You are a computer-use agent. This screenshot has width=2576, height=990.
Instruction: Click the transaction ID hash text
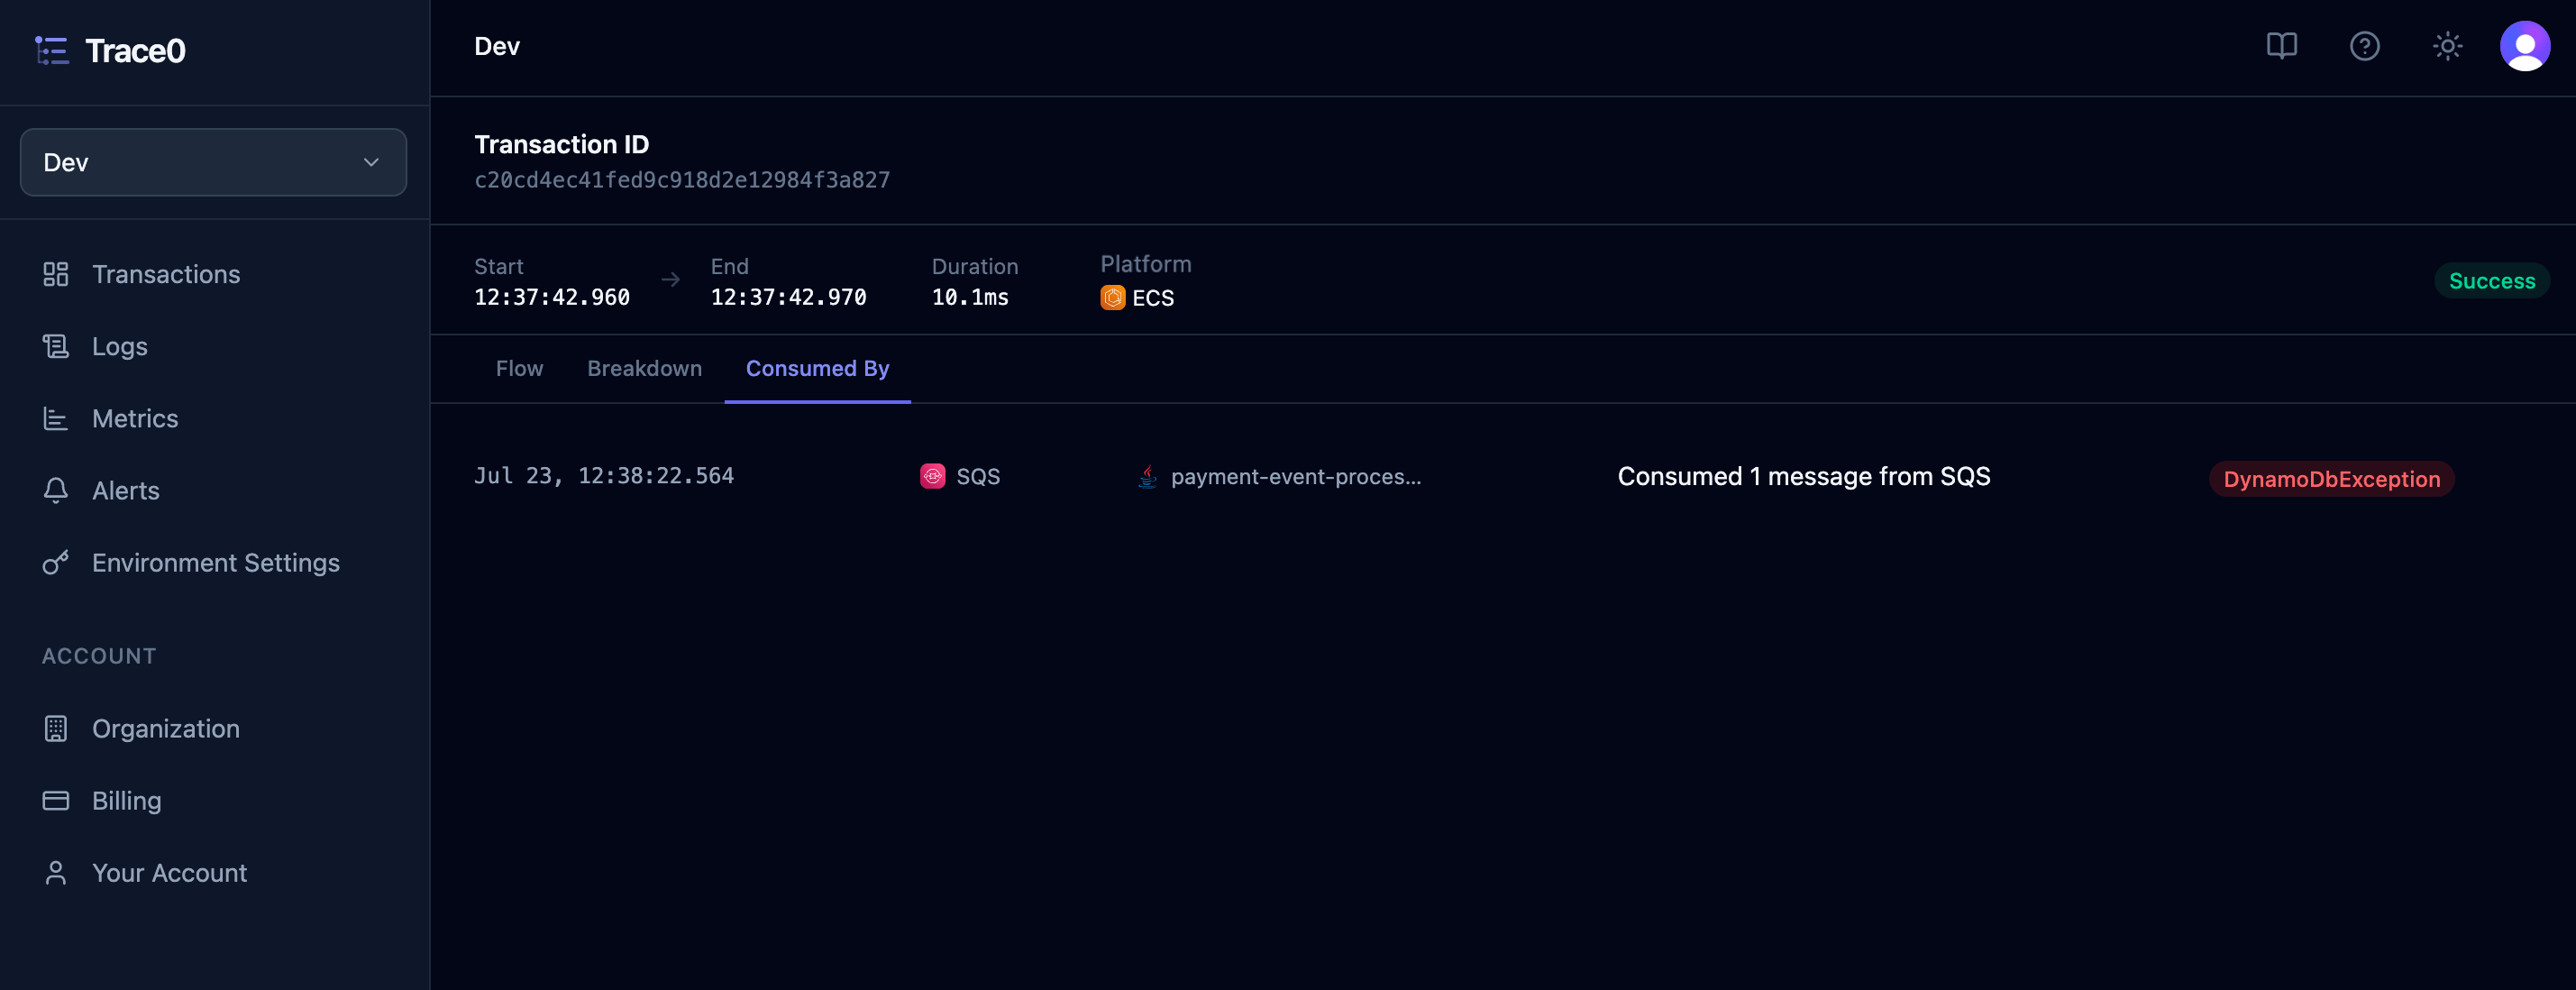tap(681, 180)
